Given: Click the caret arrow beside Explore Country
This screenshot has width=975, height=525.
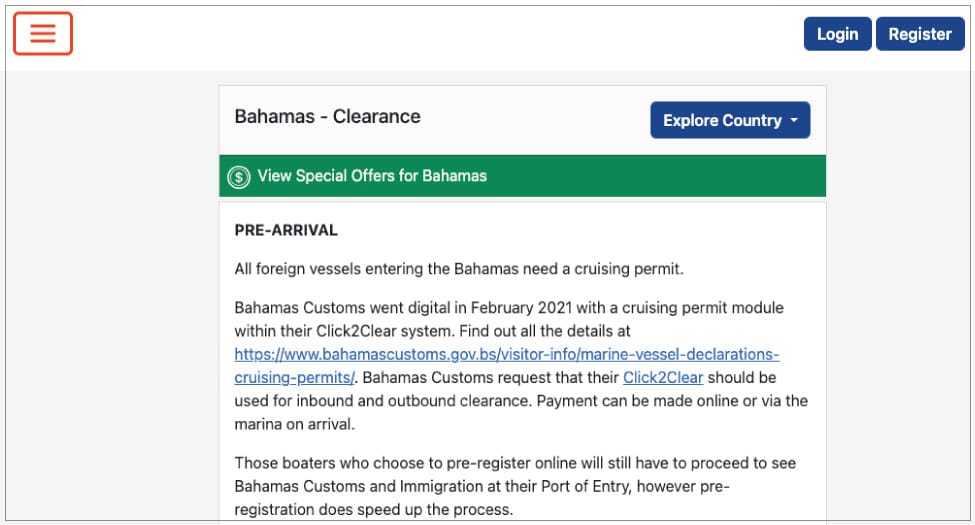Looking at the screenshot, I should [794, 120].
